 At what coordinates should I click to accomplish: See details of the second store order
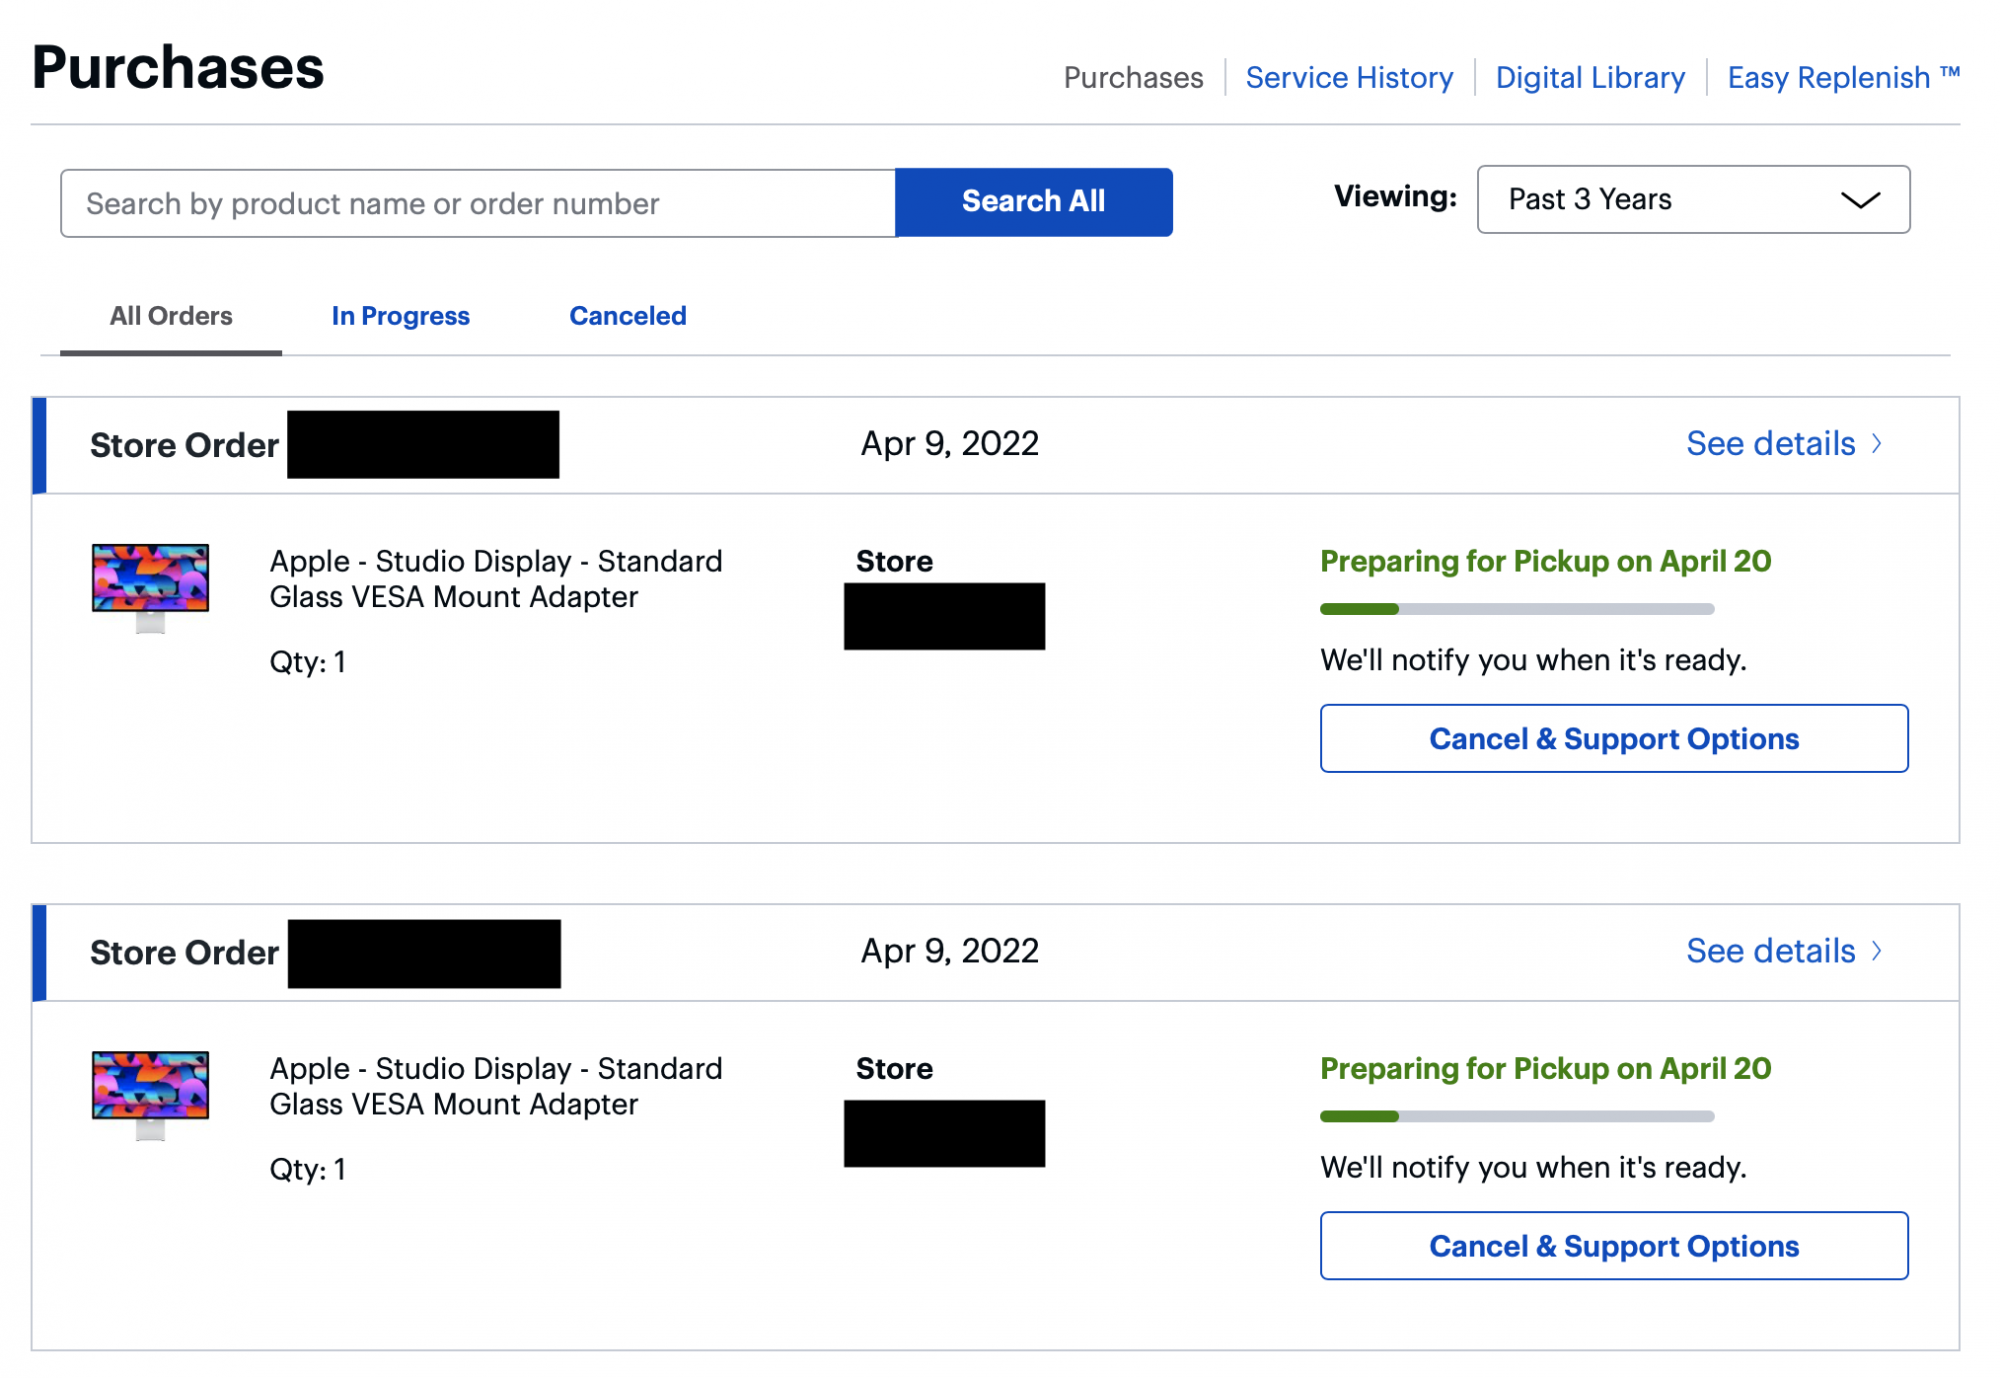pyautogui.click(x=1770, y=950)
